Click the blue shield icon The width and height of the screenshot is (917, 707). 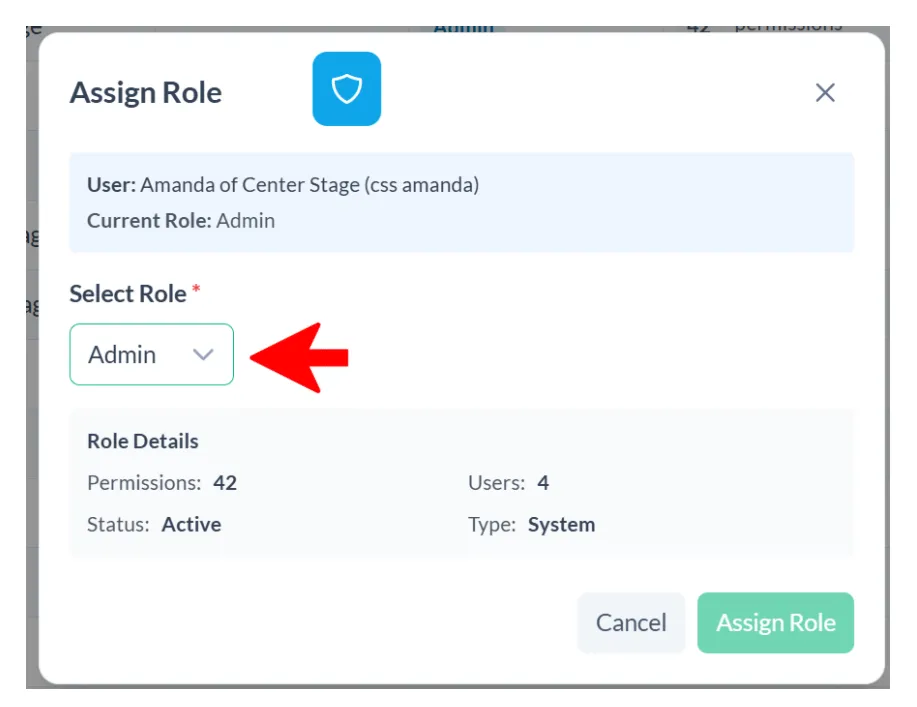click(346, 89)
